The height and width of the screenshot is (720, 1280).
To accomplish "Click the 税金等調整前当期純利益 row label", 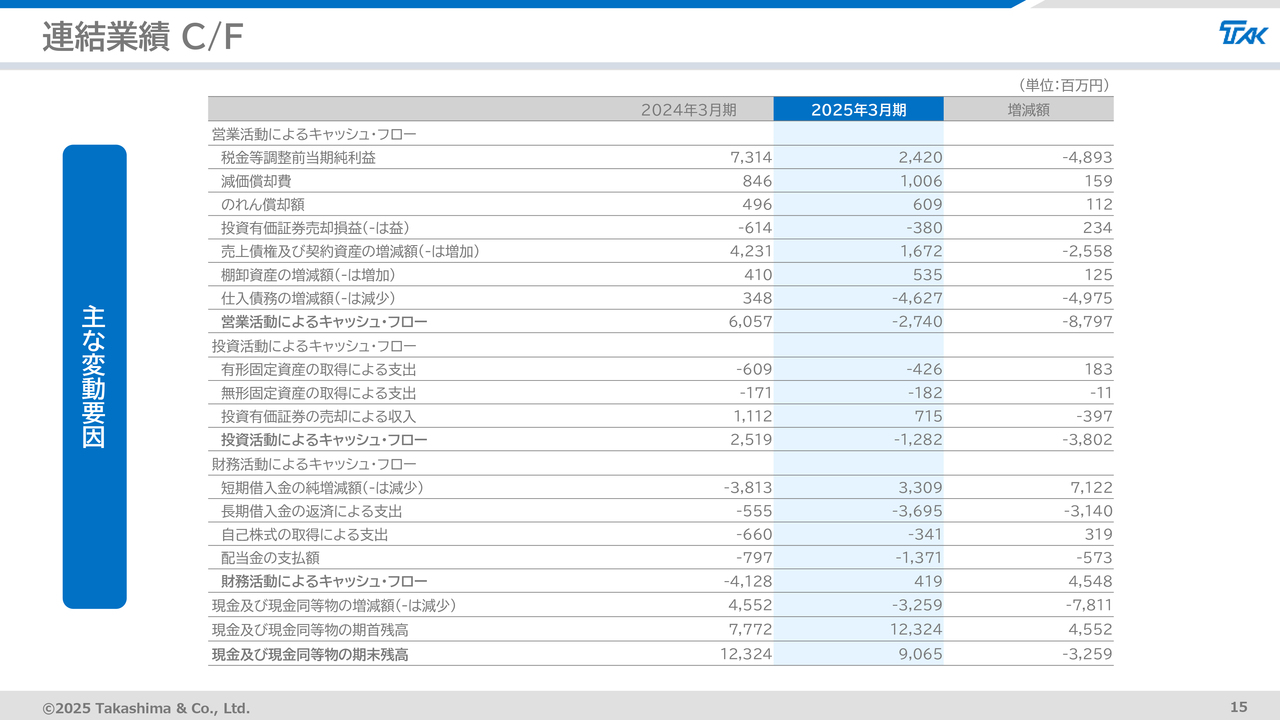I will click(299, 157).
